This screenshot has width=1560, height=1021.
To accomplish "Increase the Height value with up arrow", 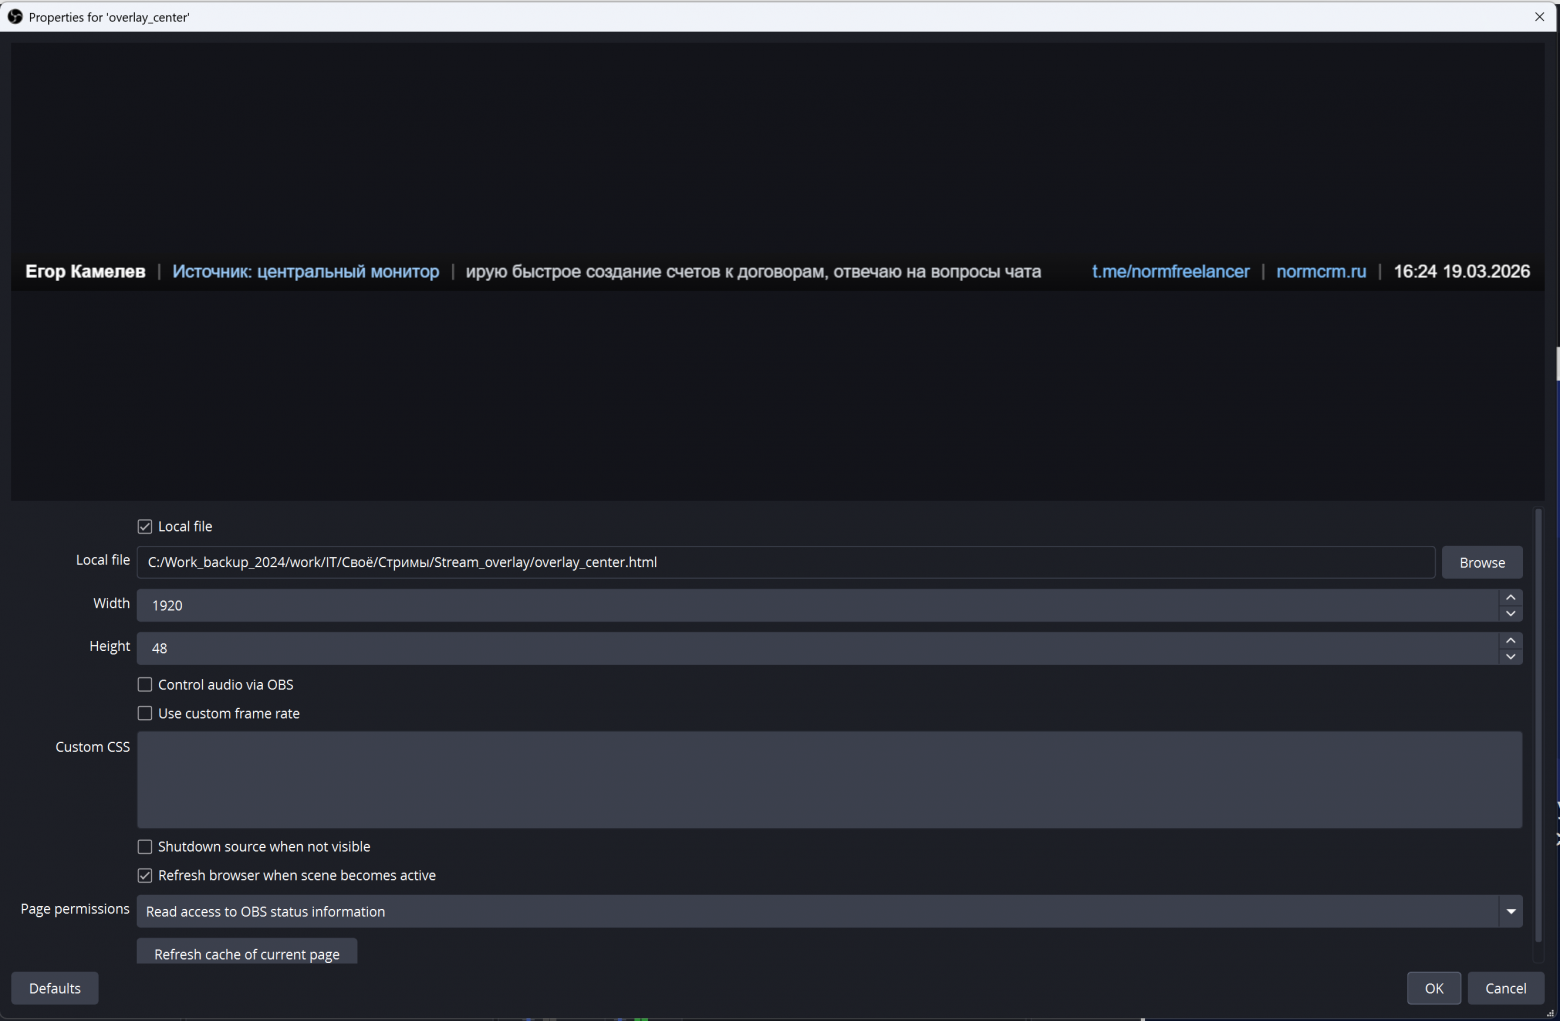I will (x=1510, y=641).
